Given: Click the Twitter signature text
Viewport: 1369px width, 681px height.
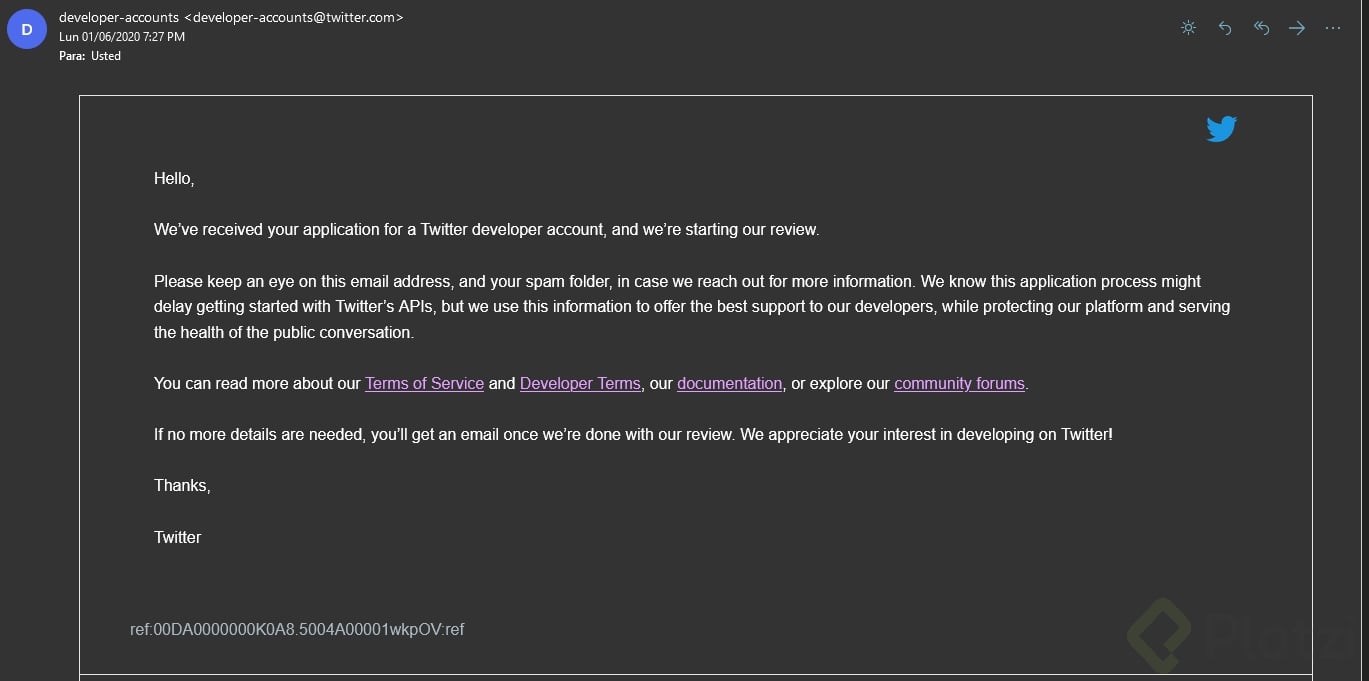Looking at the screenshot, I should pyautogui.click(x=178, y=537).
